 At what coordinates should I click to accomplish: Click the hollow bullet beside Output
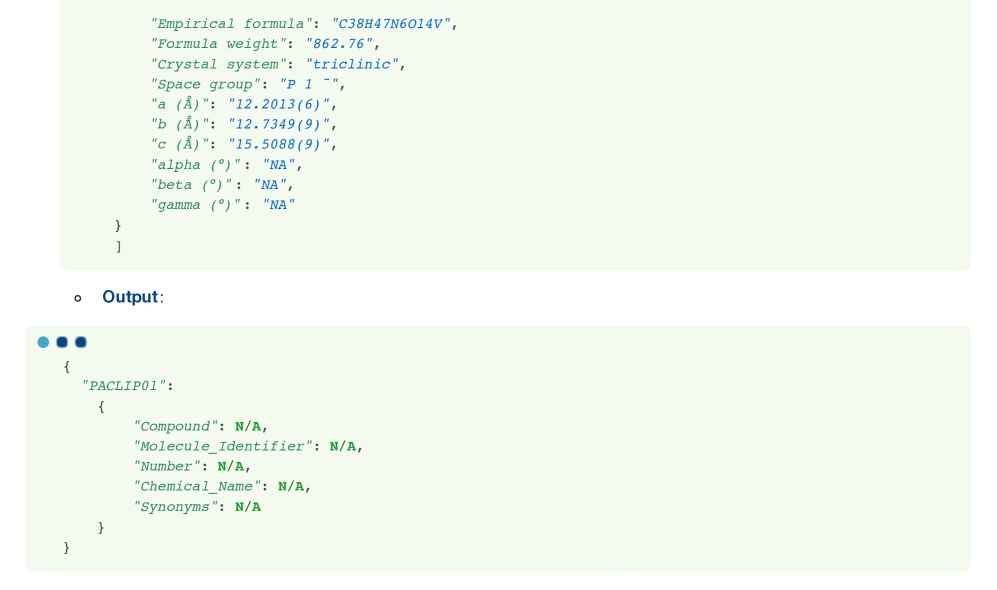pos(77,298)
